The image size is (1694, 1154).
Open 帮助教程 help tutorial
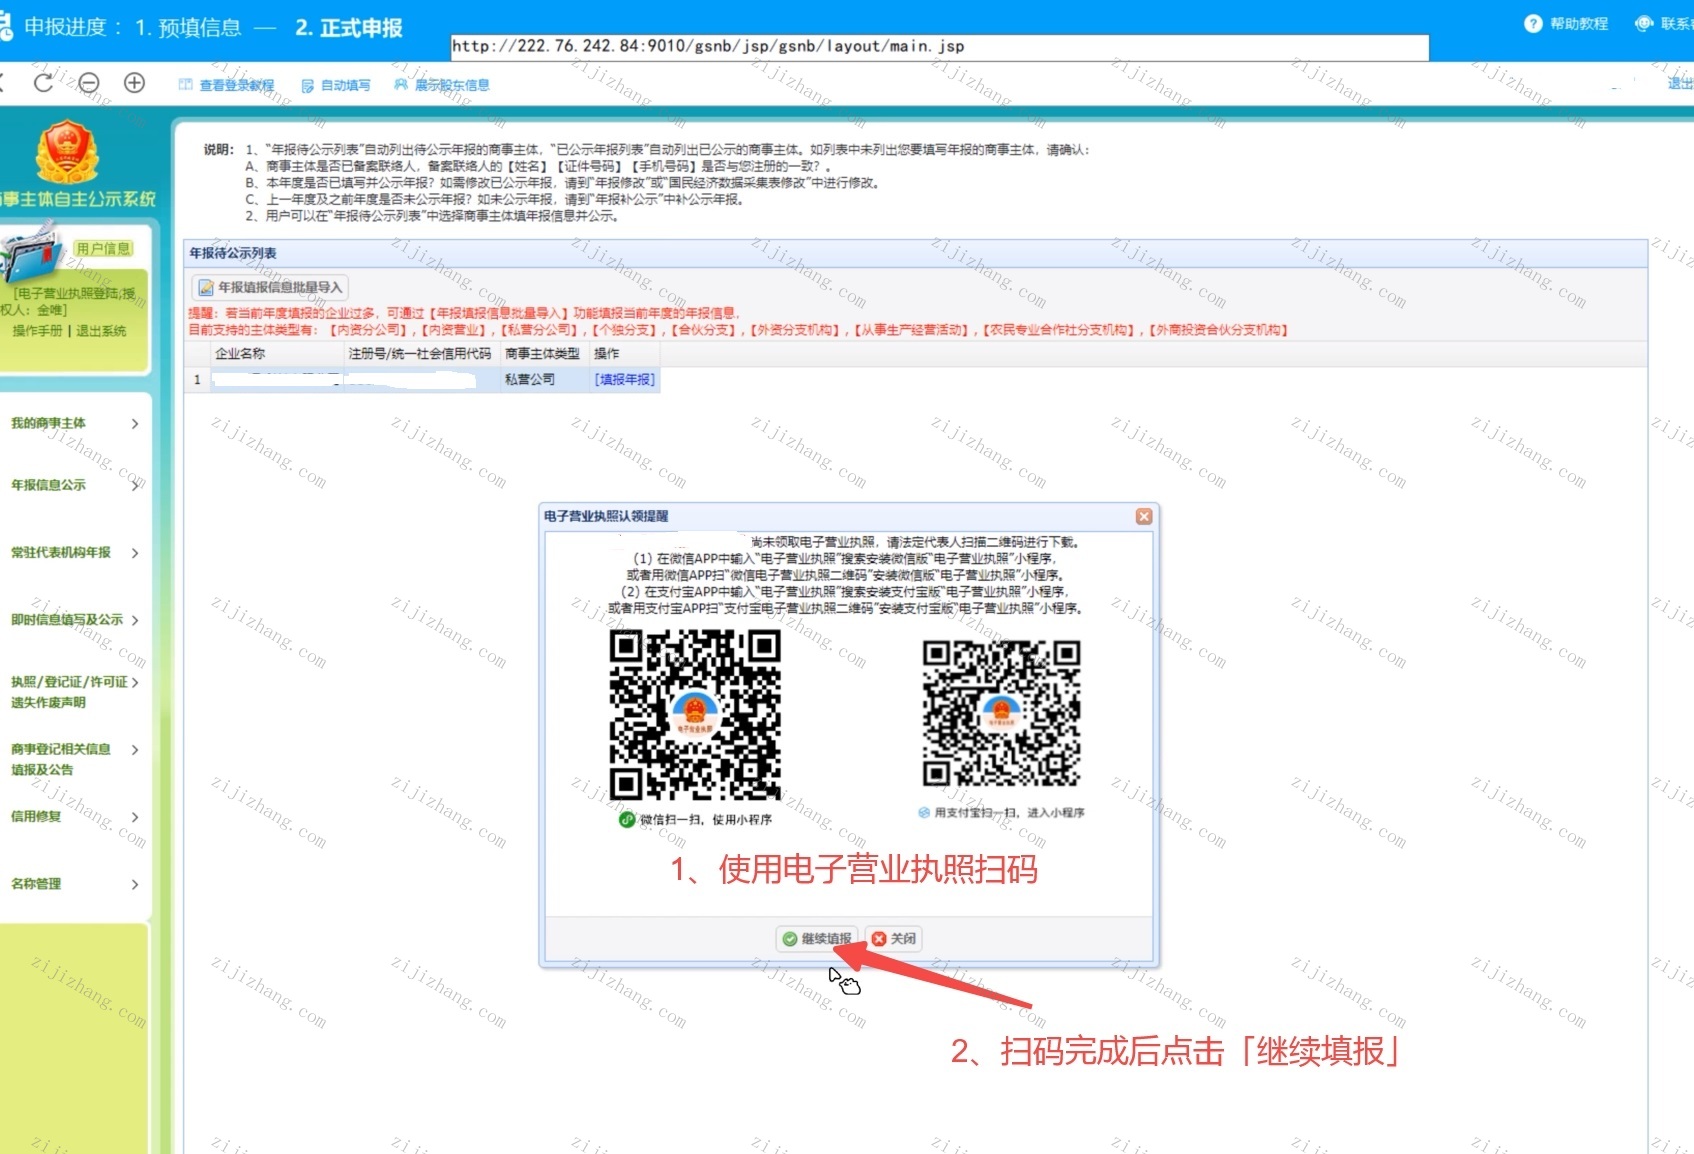(x=1566, y=24)
